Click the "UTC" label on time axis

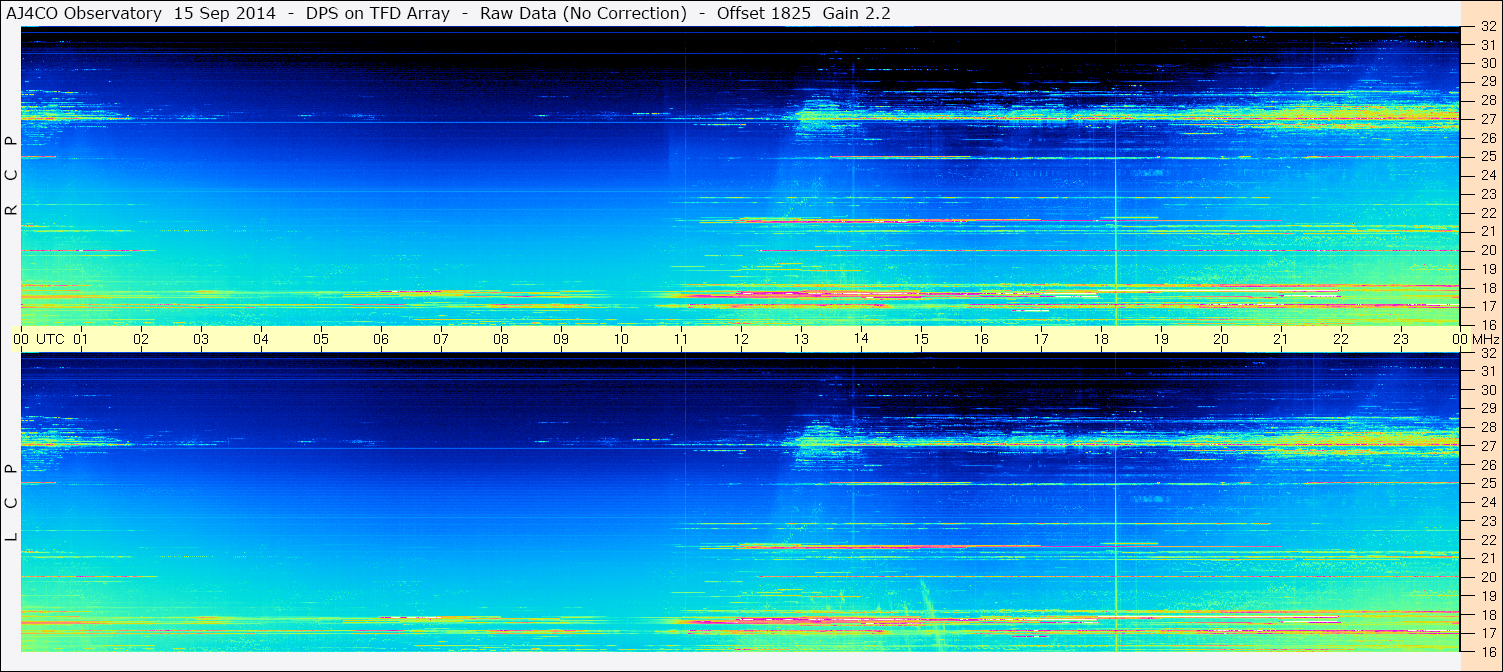click(50, 339)
